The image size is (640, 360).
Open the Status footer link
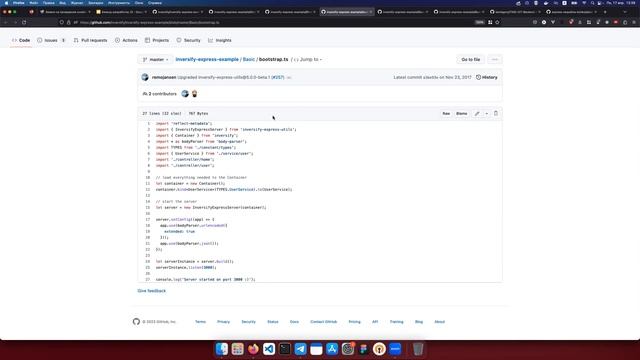[x=273, y=322]
